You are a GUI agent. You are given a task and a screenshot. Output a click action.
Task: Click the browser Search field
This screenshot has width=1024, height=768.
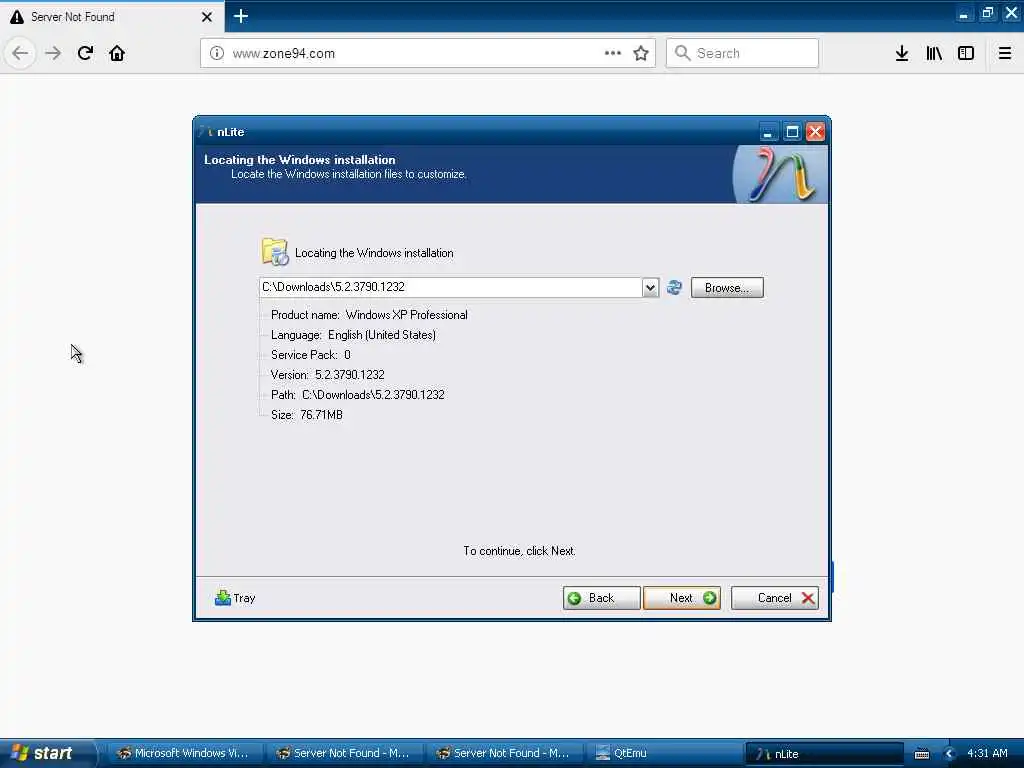pyautogui.click(x=742, y=53)
